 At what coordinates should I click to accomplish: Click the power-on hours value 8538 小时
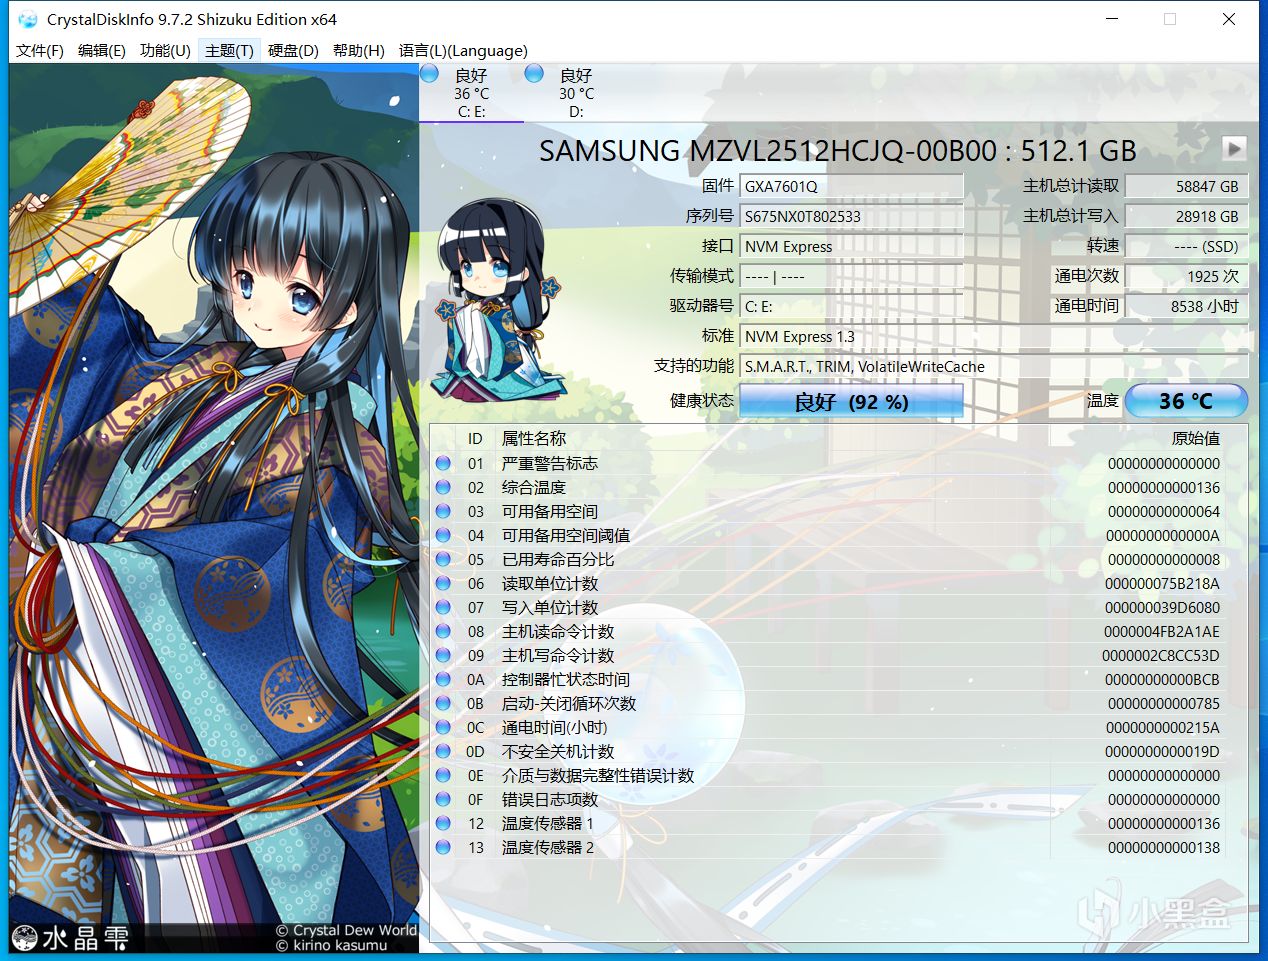tap(1187, 306)
